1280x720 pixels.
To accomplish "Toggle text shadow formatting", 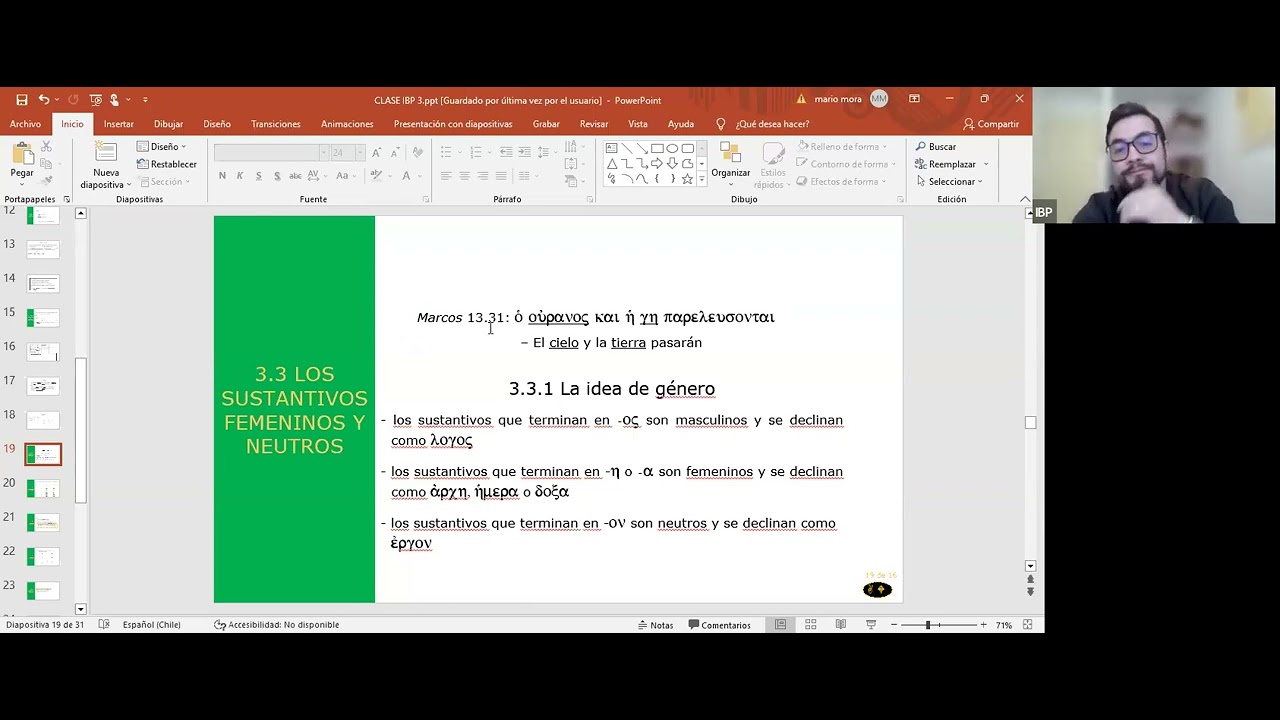I will (276, 176).
